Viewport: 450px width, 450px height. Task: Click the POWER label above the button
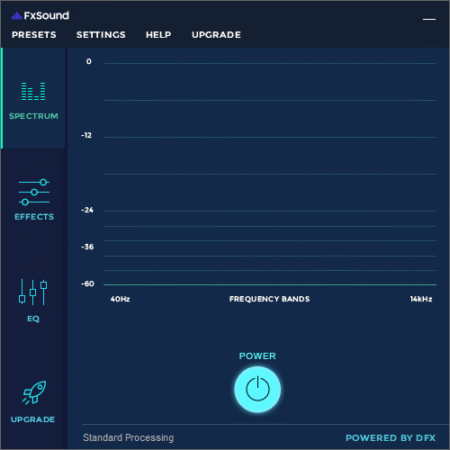click(x=257, y=356)
